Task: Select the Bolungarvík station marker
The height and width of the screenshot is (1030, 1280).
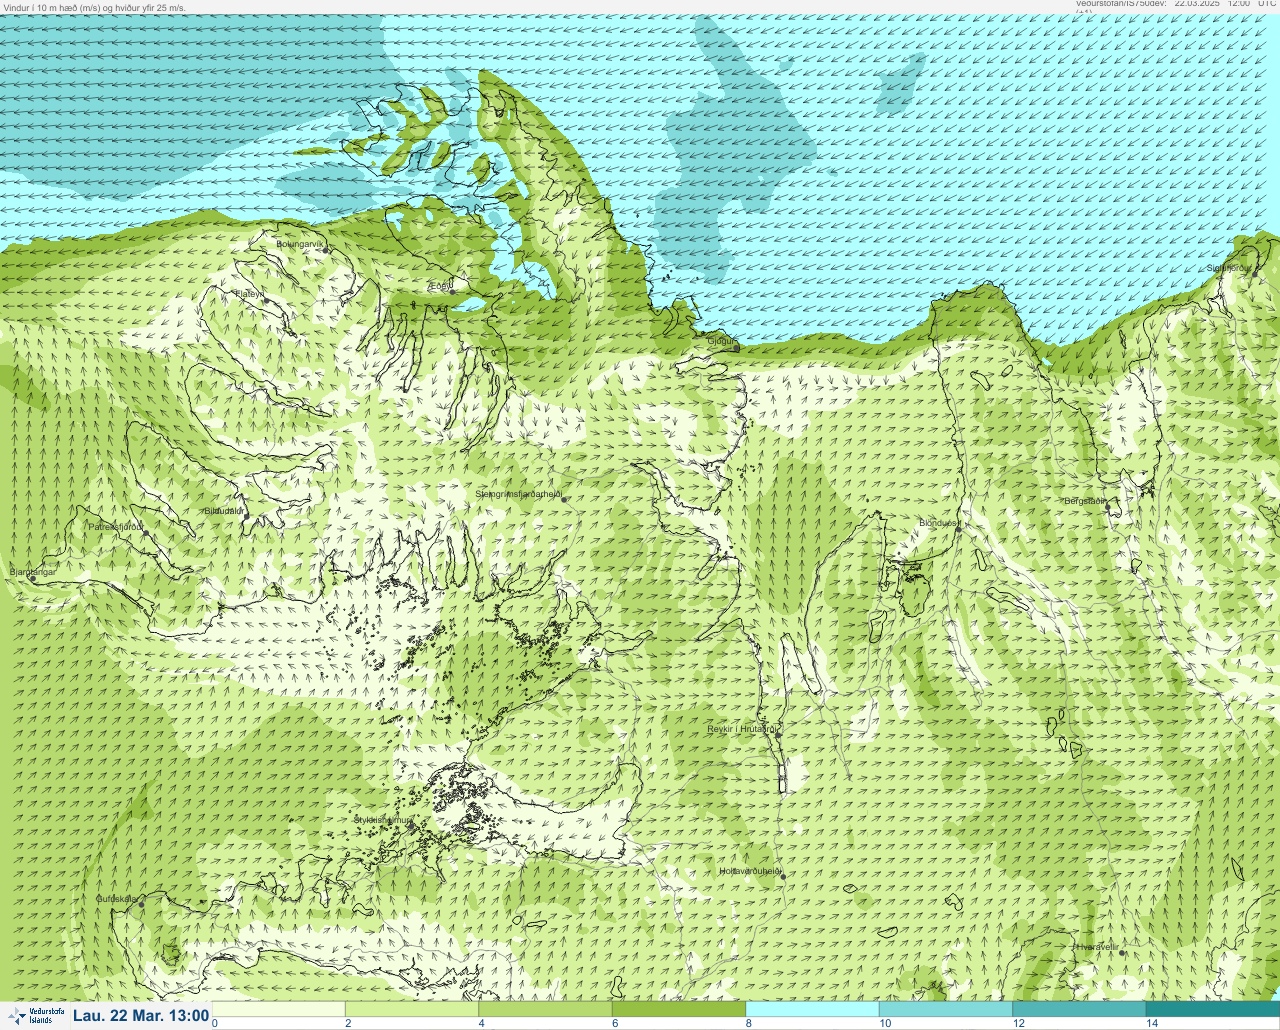Action: (326, 249)
